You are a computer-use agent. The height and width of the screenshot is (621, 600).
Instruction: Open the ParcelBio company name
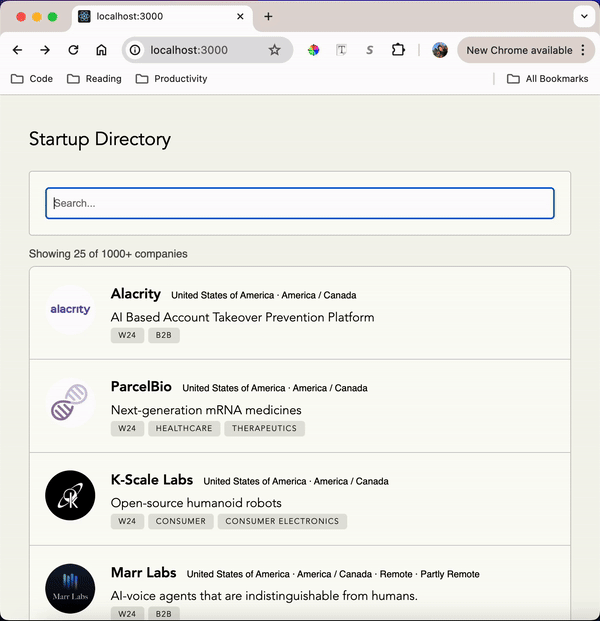click(141, 387)
